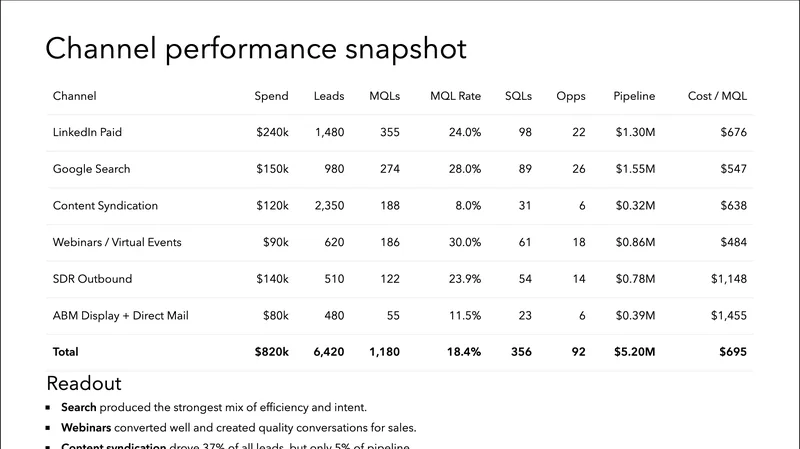Select the 'Cost / MQL' column header
The height and width of the screenshot is (449, 800).
coord(717,97)
